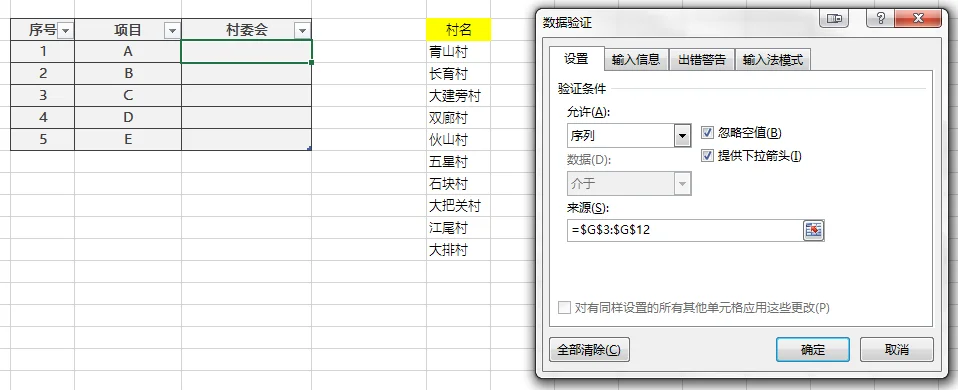Select the cell 大建旁村
958x390 pixels.
pos(458,96)
